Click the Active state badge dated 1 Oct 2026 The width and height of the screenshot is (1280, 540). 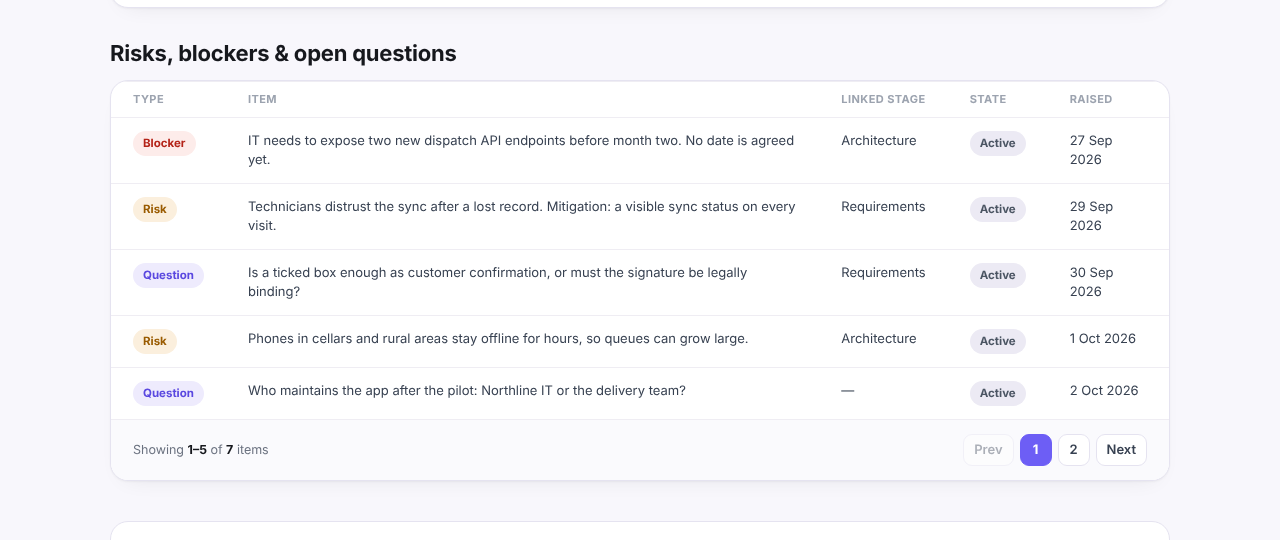pos(998,341)
